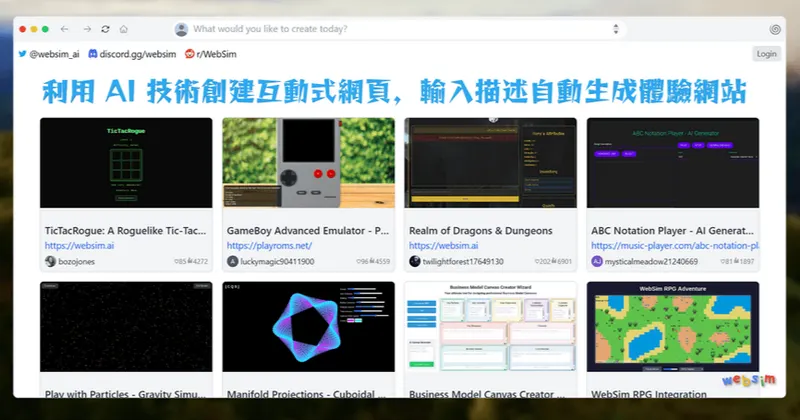Like TicTacRogue via the heart icon
Screen dimensions: 800x420
click(x=176, y=261)
